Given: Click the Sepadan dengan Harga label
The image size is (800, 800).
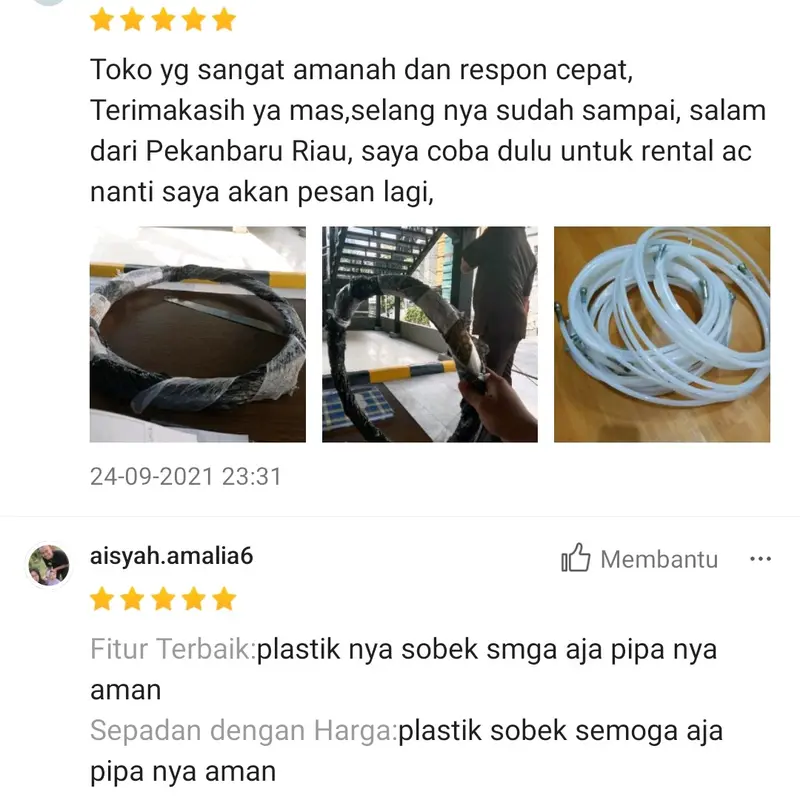Looking at the screenshot, I should point(243,731).
